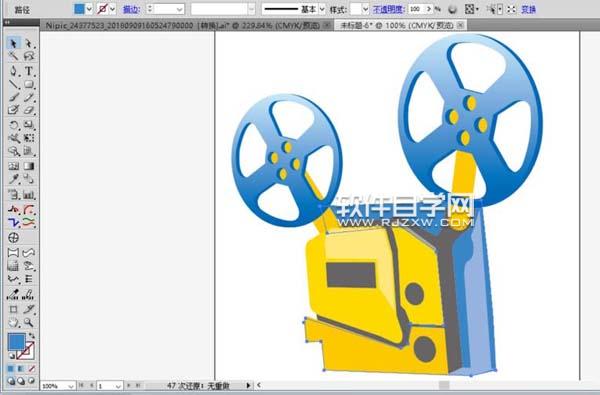Image resolution: width=600 pixels, height=395 pixels.
Task: Select the Blob Brush tool
Action: coord(13,110)
